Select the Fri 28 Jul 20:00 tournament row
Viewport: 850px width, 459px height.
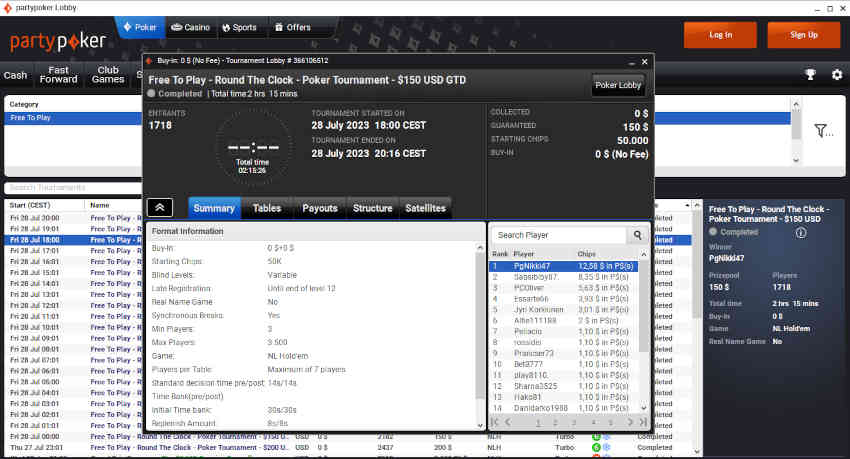pyautogui.click(x=73, y=218)
